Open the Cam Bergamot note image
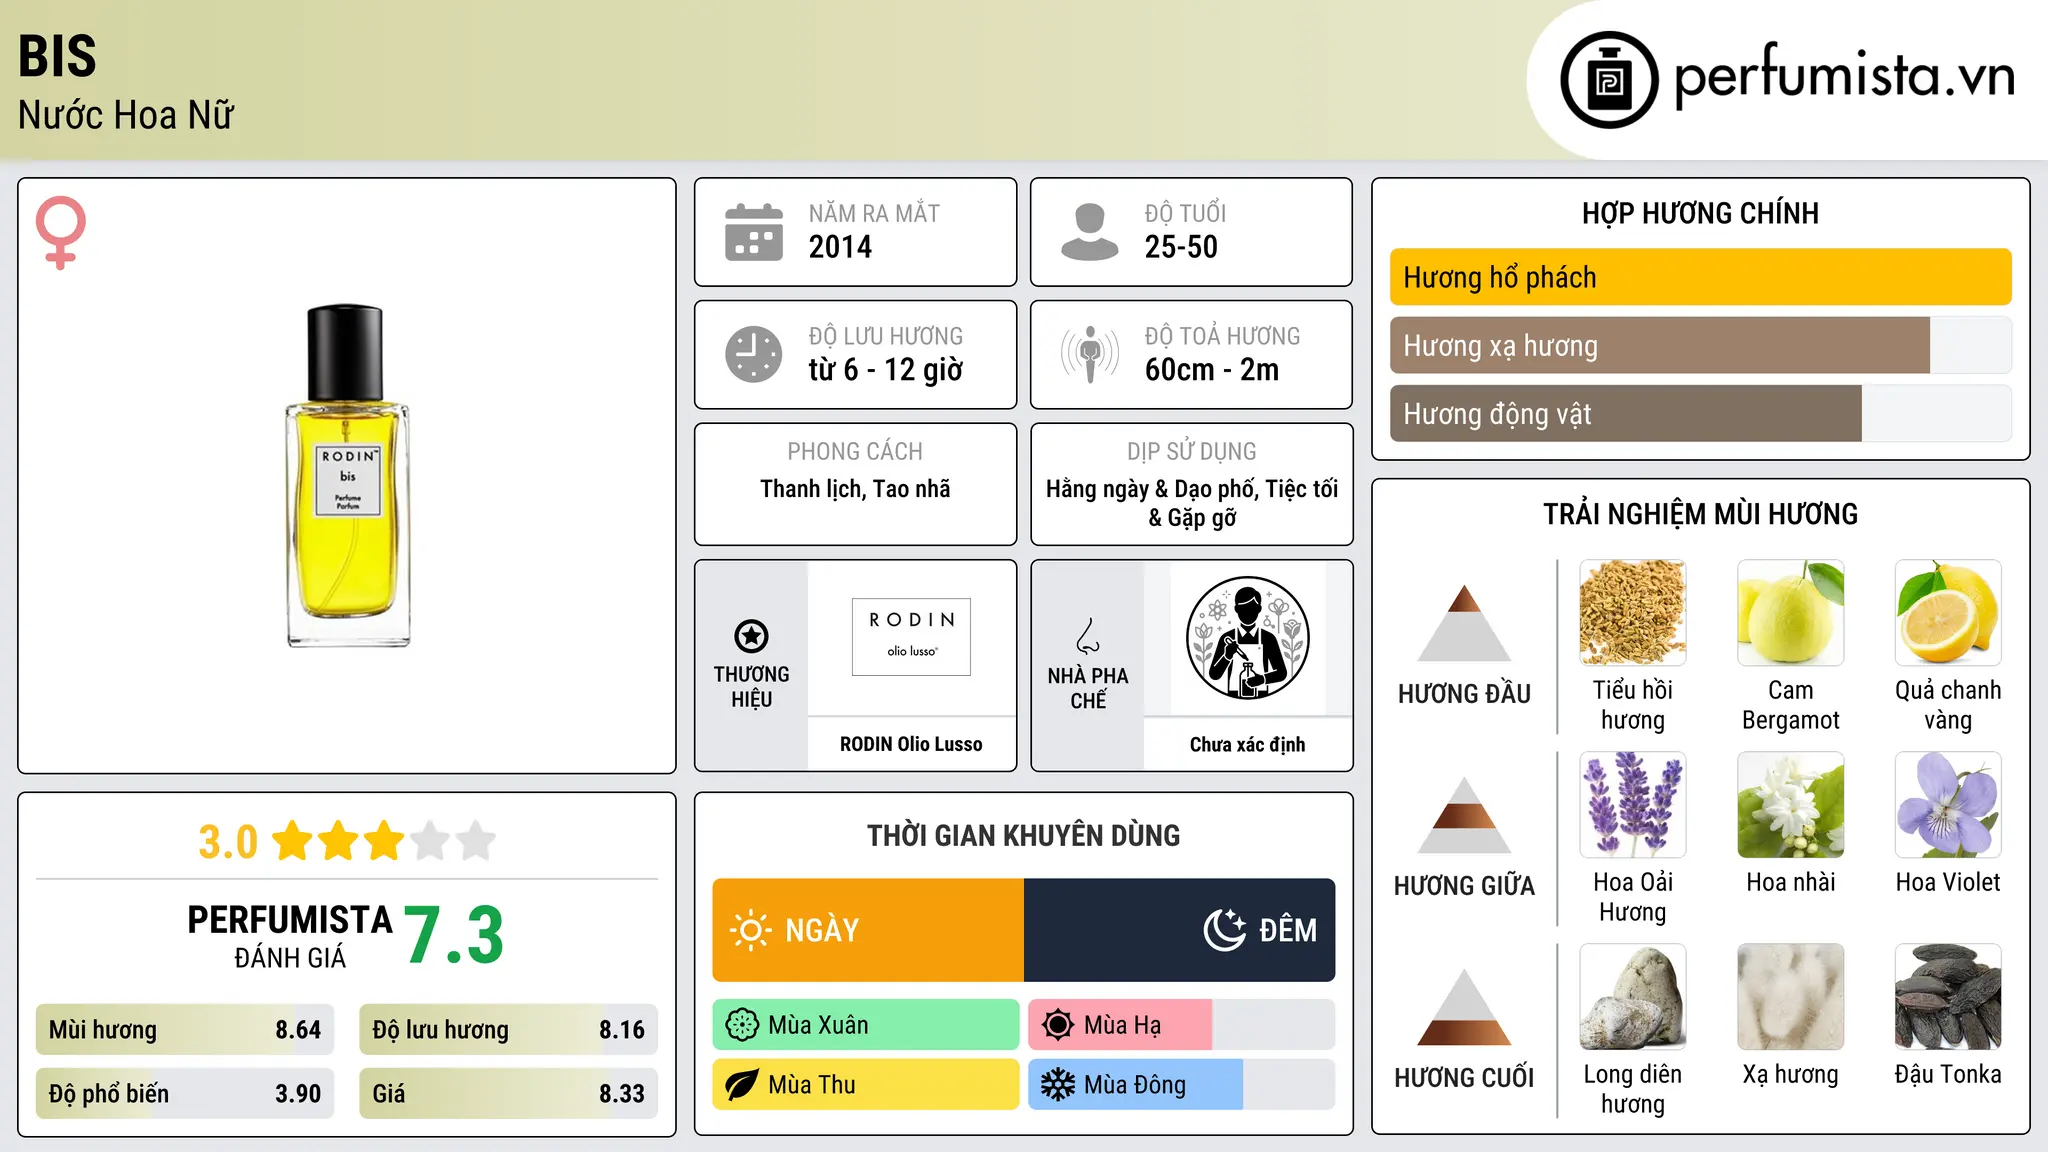Viewport: 2048px width, 1152px height. pyautogui.click(x=1791, y=612)
